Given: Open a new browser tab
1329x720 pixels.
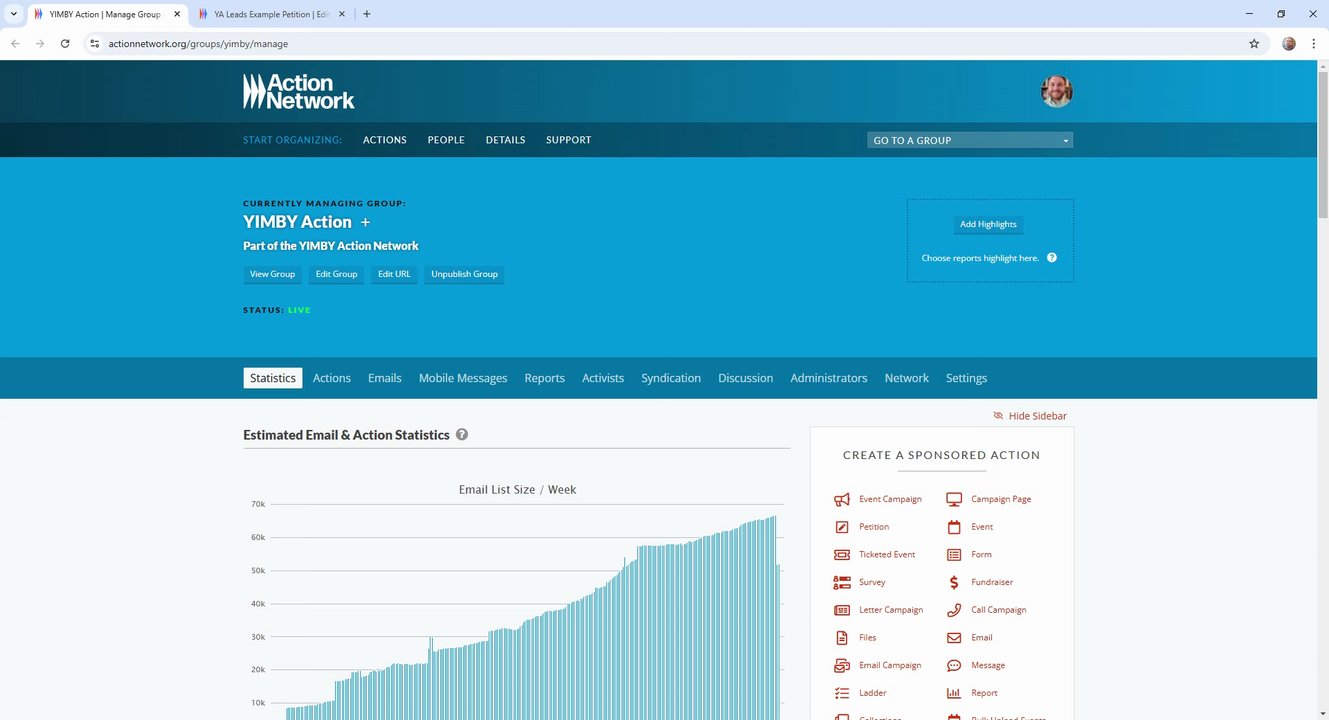Looking at the screenshot, I should (x=367, y=14).
